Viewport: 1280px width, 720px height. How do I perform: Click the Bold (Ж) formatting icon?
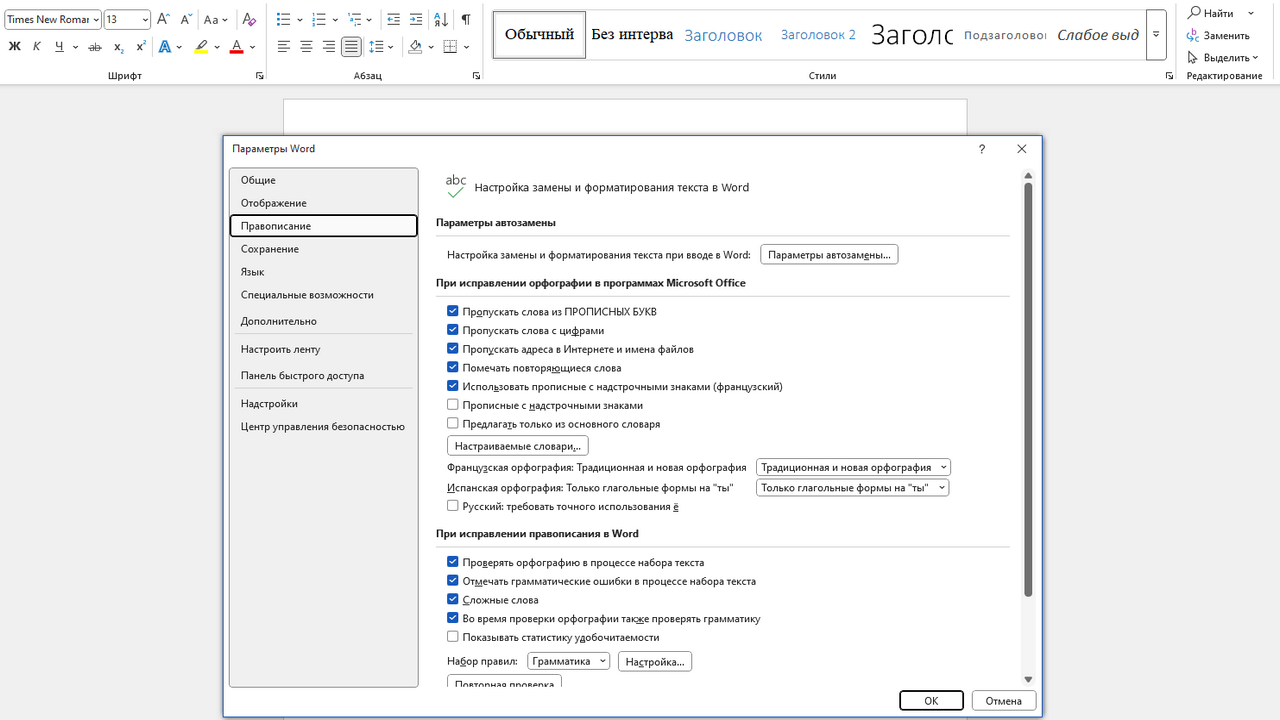(14, 47)
